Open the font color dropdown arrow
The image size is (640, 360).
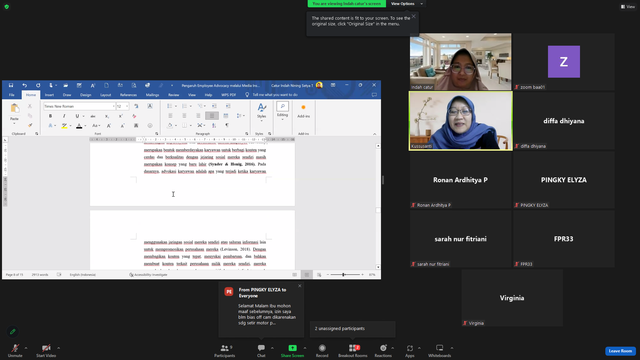[x=85, y=126]
